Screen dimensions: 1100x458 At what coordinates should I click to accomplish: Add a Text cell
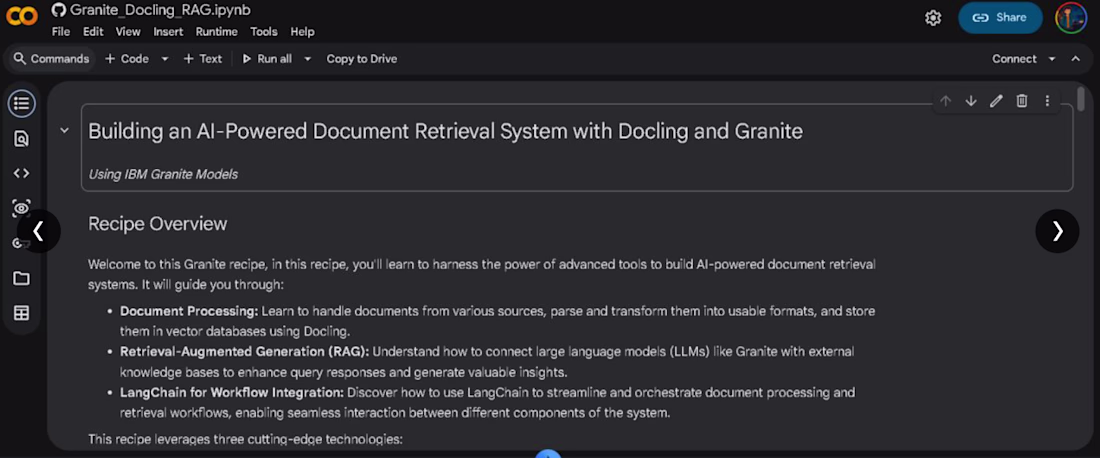pos(203,59)
